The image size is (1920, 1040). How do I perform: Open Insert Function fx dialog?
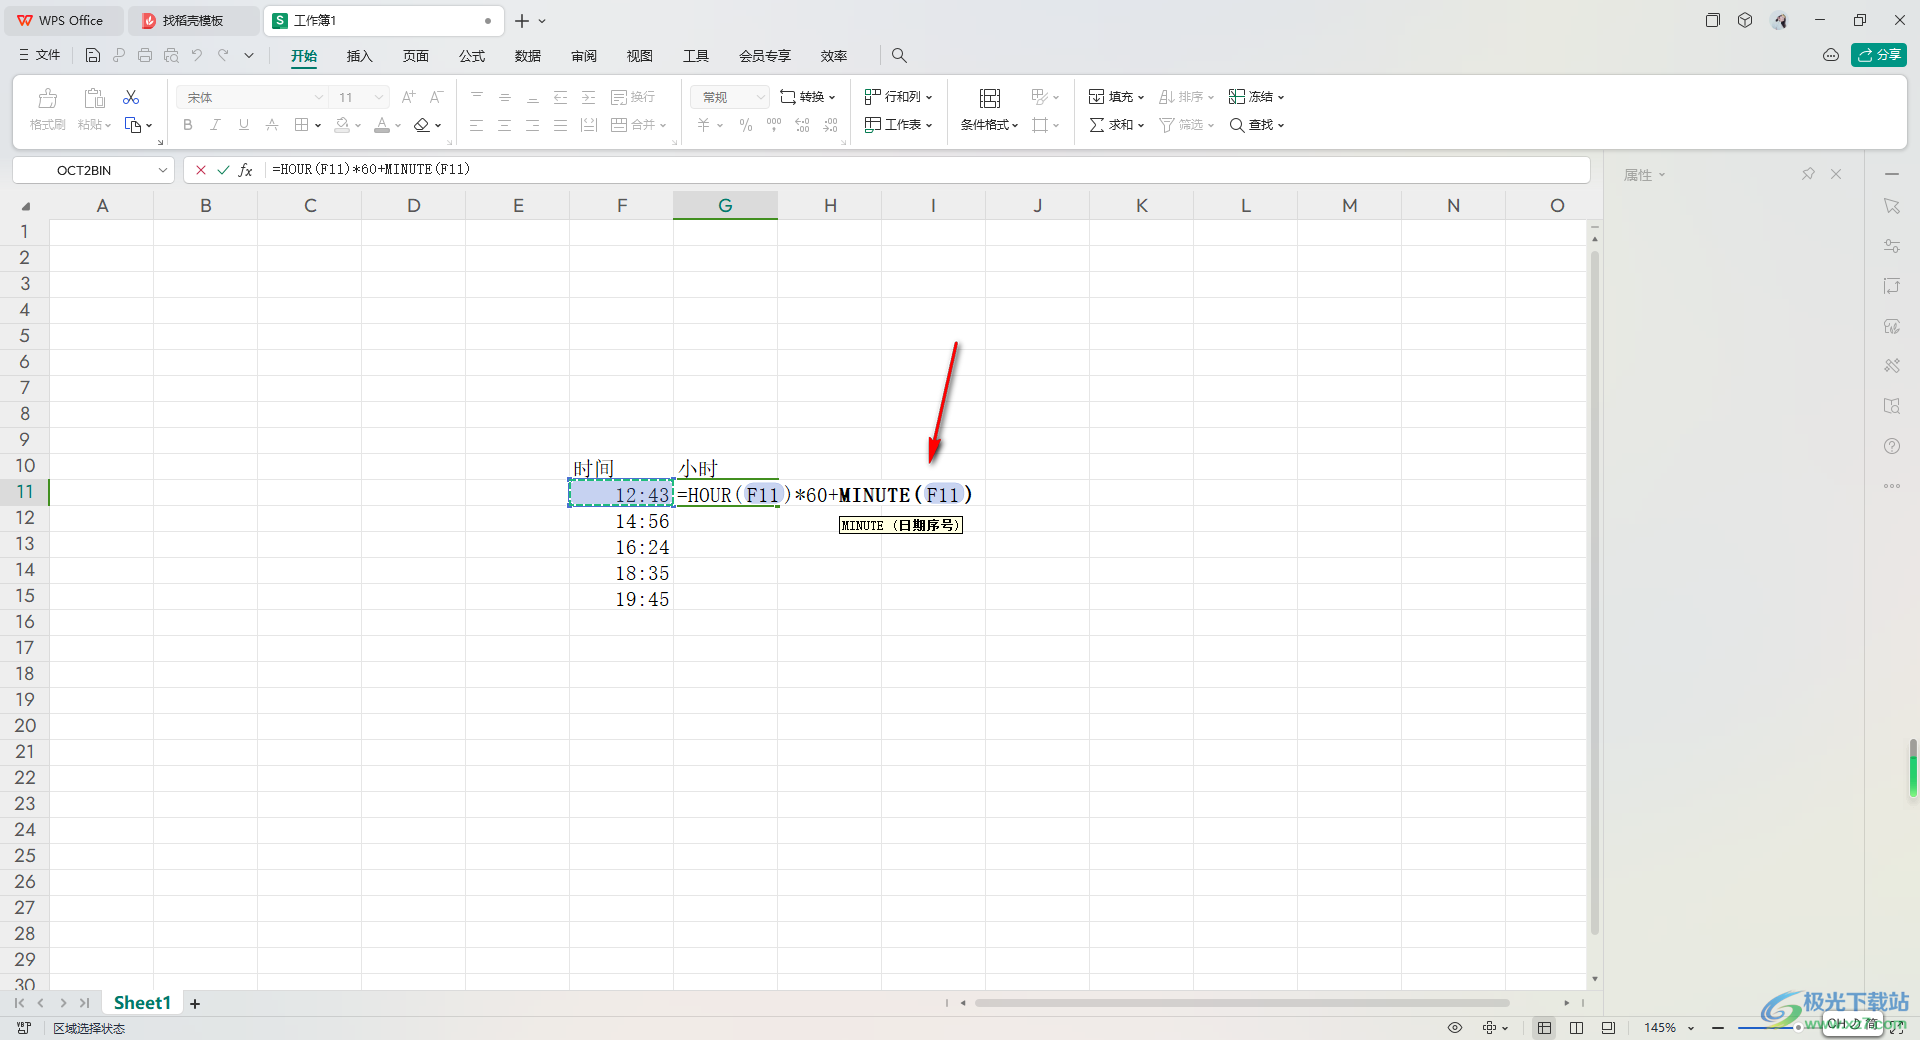(245, 170)
